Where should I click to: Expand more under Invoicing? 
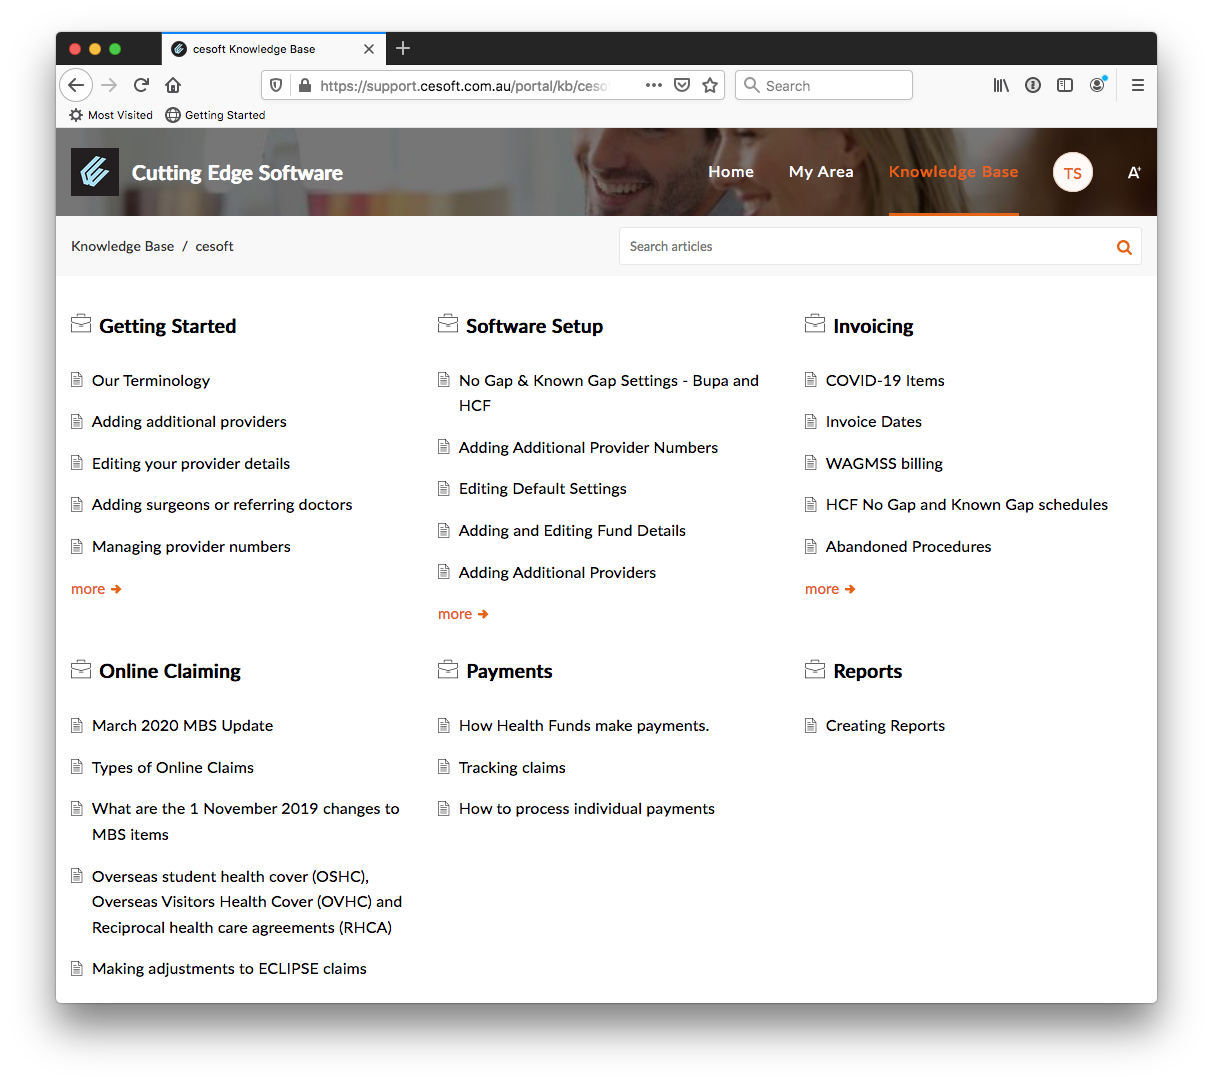point(830,589)
